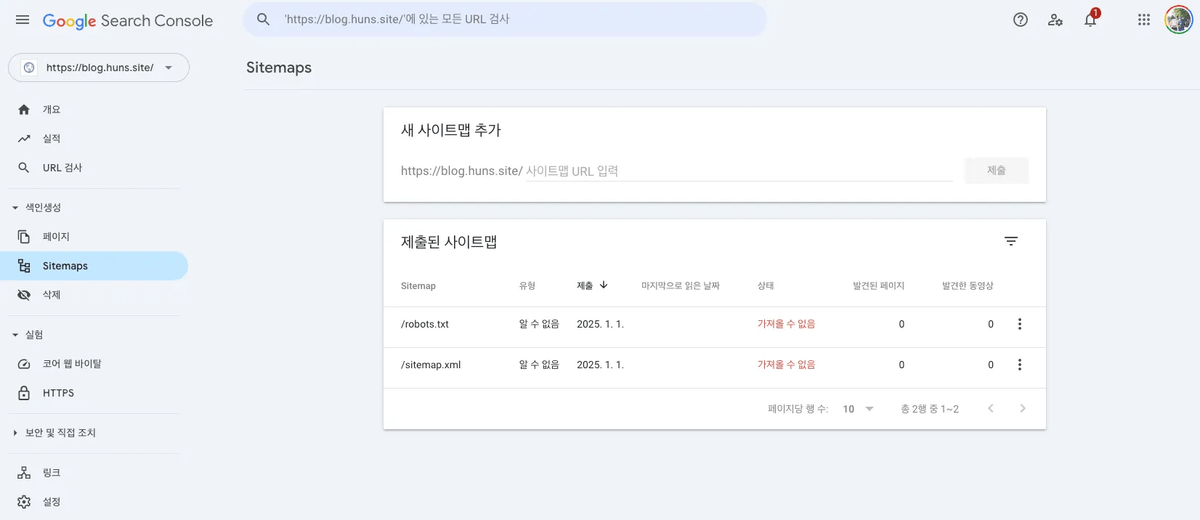Click the 설정 gear icon
The height and width of the screenshot is (520, 1200).
(x=24, y=501)
